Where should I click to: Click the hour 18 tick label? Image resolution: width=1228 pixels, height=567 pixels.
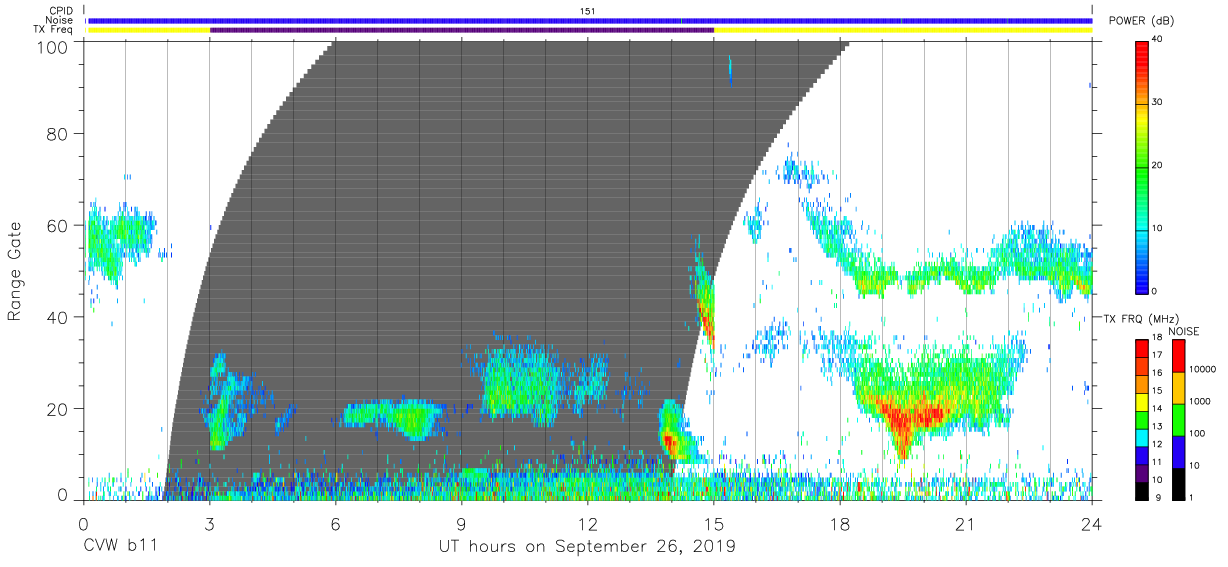pos(840,524)
